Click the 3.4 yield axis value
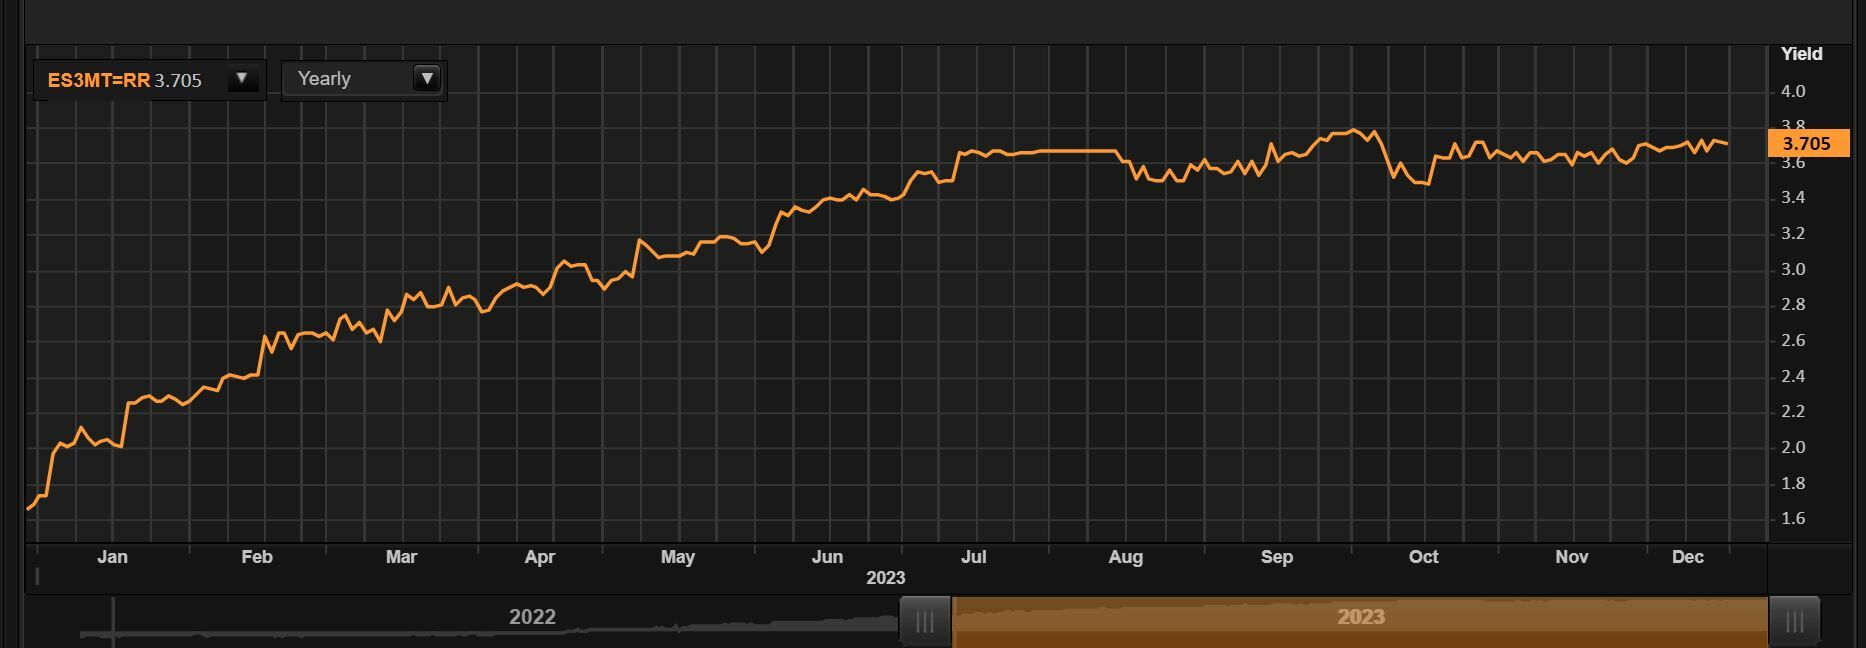 tap(1793, 198)
